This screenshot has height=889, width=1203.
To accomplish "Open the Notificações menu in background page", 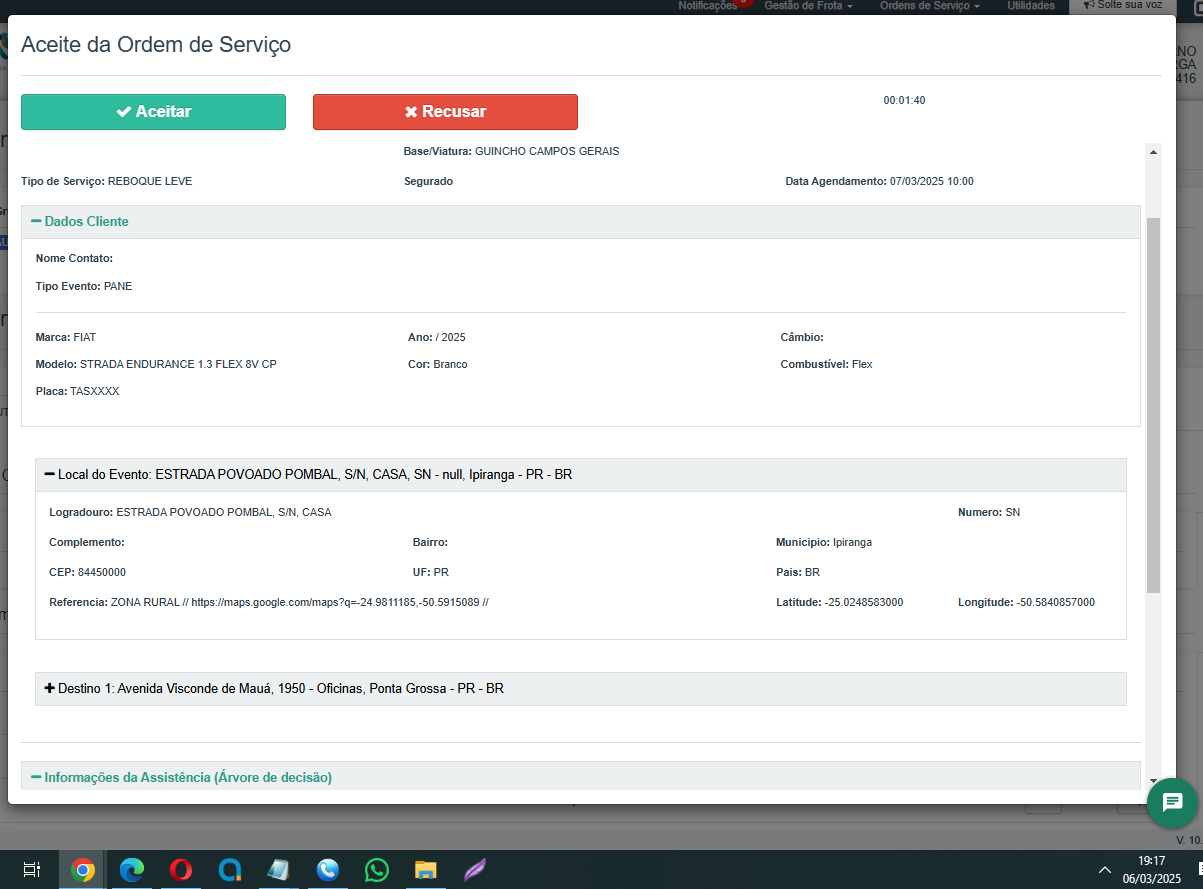I will [707, 6].
